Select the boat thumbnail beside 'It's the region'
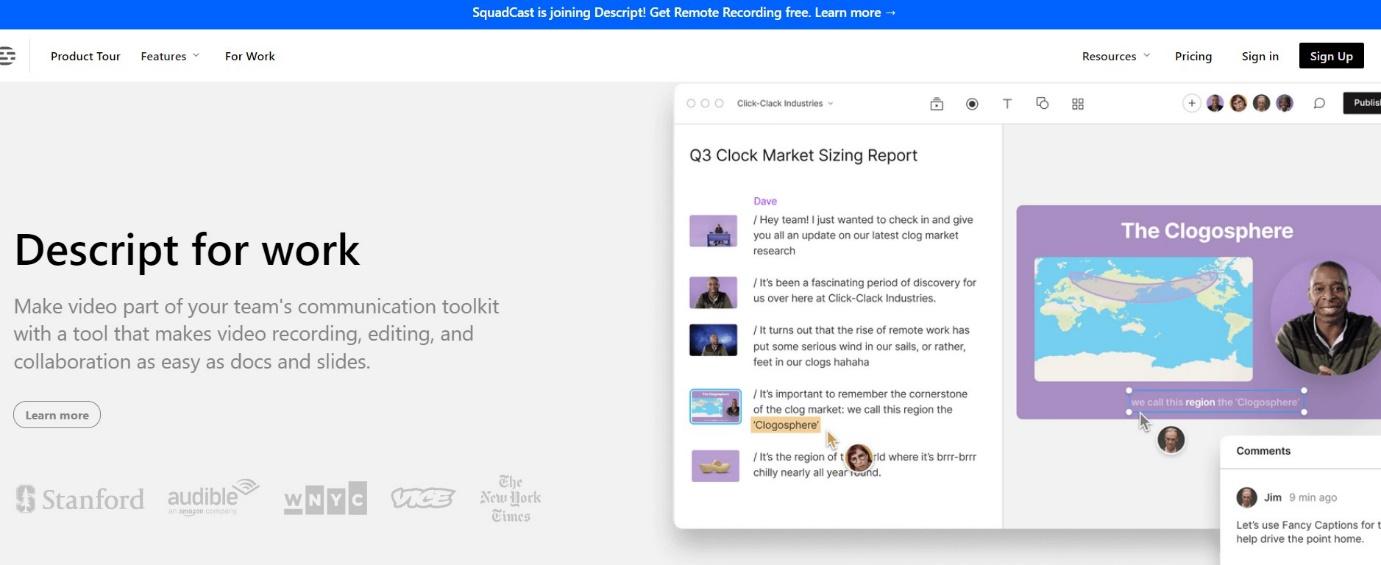The image size is (1381, 565). 716,466
